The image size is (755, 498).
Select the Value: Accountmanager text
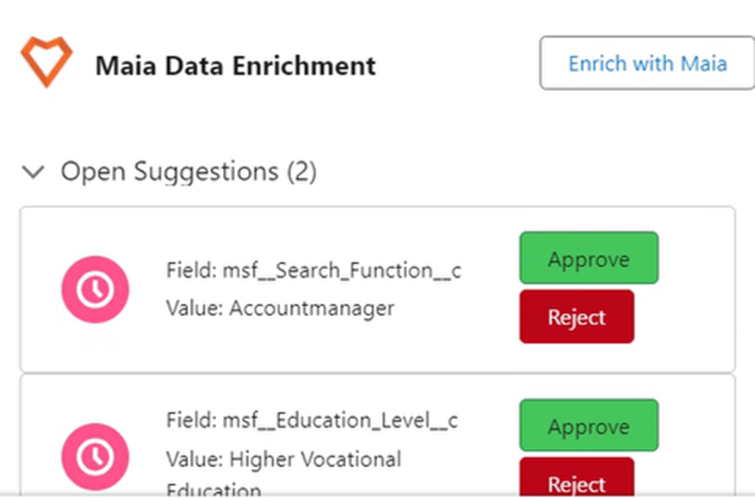tap(280, 308)
